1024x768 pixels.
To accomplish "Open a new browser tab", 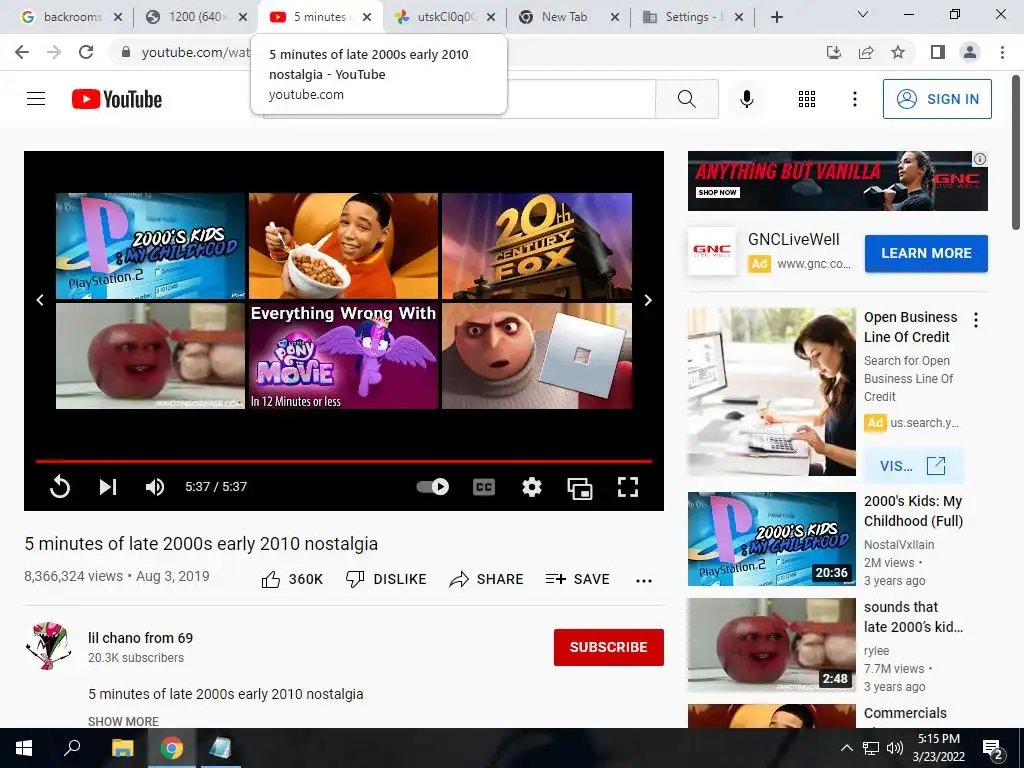I will (776, 17).
